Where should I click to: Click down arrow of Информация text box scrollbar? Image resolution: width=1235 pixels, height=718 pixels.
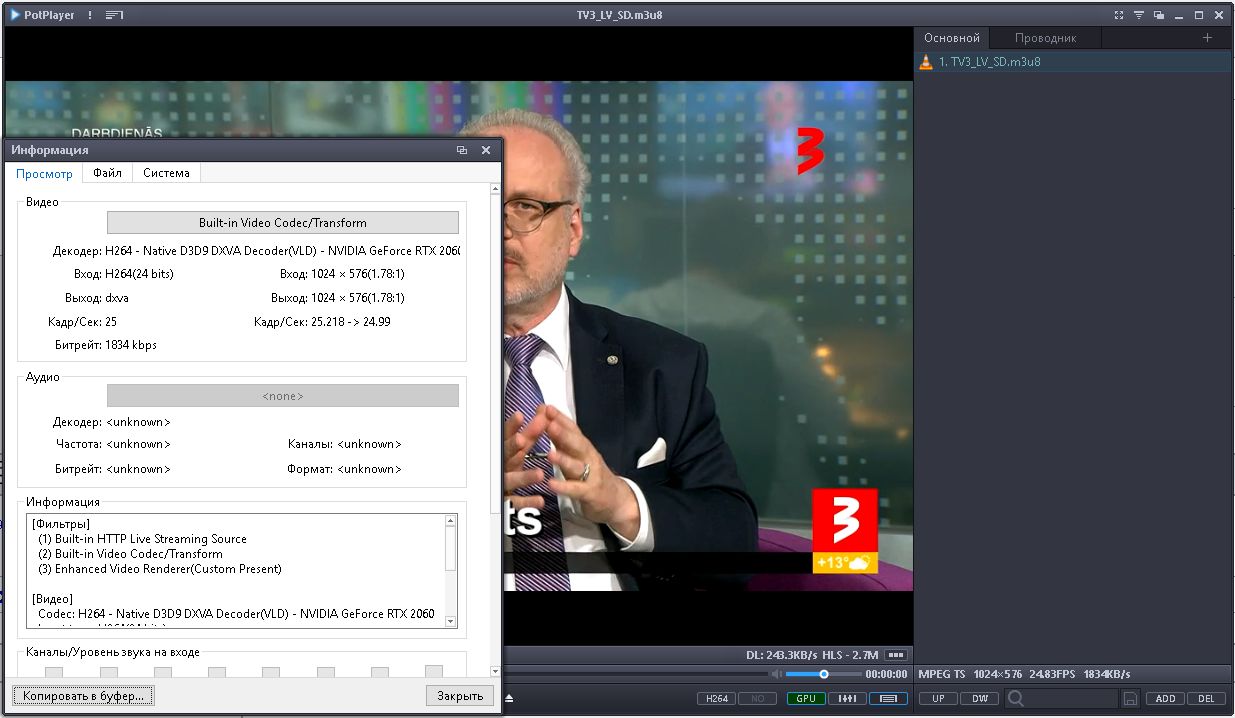pyautogui.click(x=451, y=622)
